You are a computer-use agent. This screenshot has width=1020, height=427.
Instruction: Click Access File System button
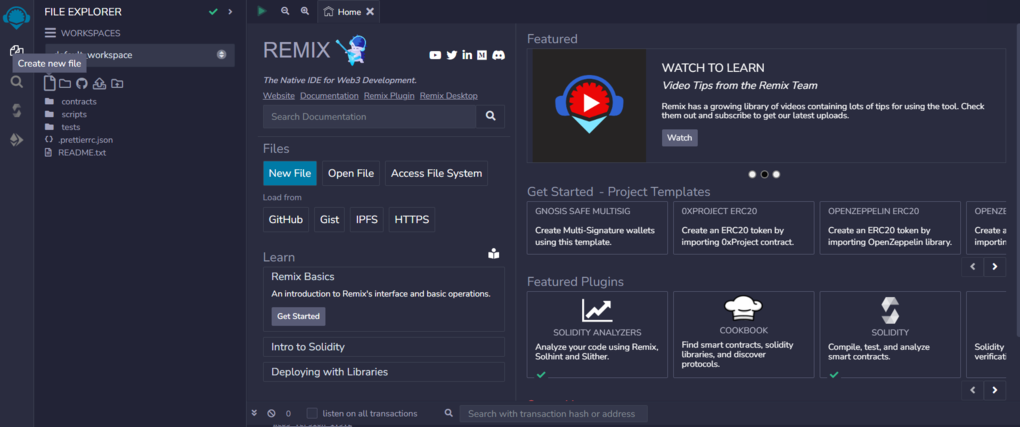pos(436,173)
